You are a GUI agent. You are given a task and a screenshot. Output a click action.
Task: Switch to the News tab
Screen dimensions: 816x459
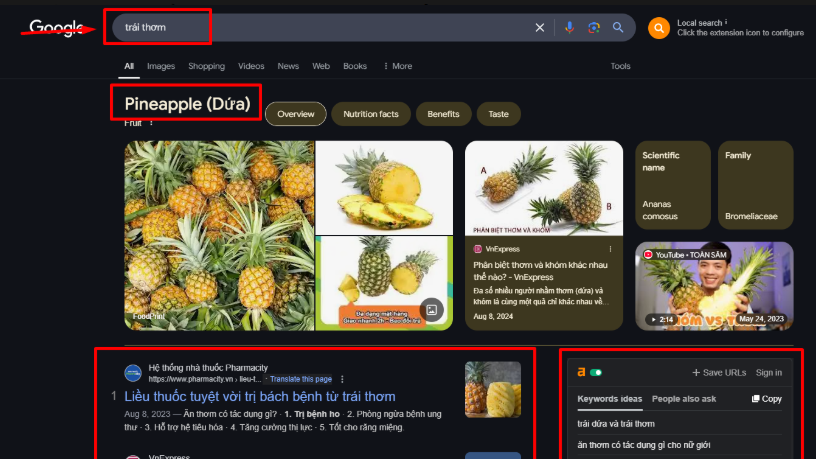288,66
